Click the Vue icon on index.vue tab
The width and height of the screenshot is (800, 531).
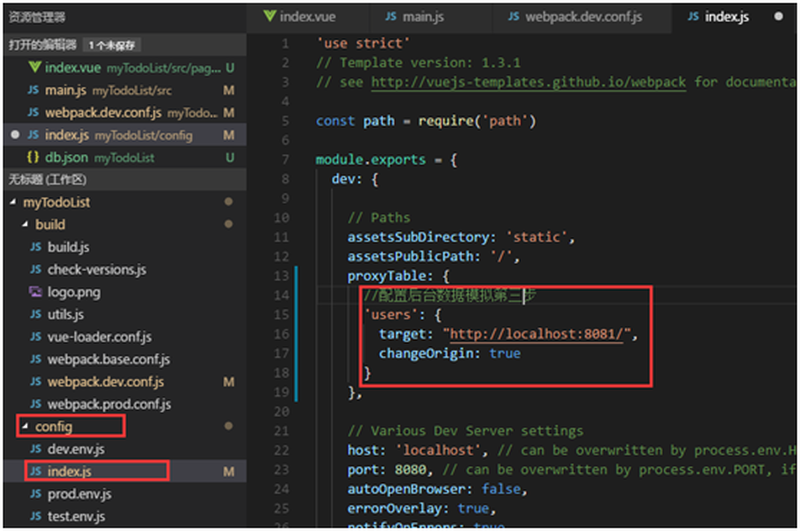(x=269, y=16)
